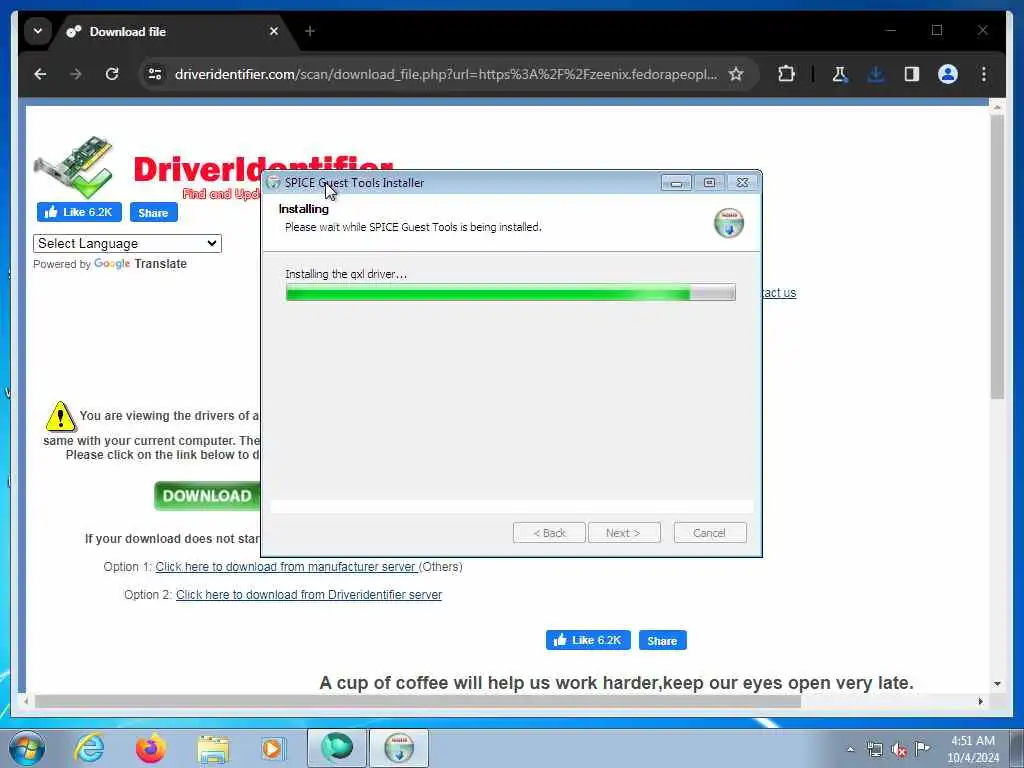1024x768 pixels.
Task: Click the partially hidden contact us link
Action: click(x=779, y=293)
